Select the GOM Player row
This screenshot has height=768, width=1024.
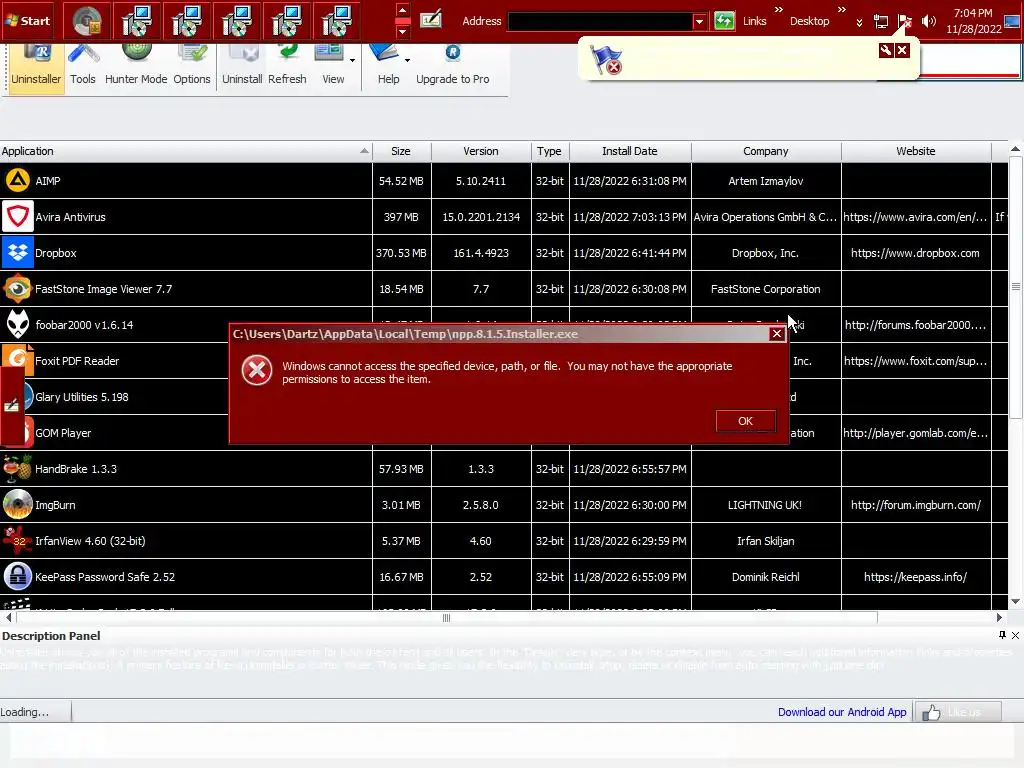click(114, 432)
